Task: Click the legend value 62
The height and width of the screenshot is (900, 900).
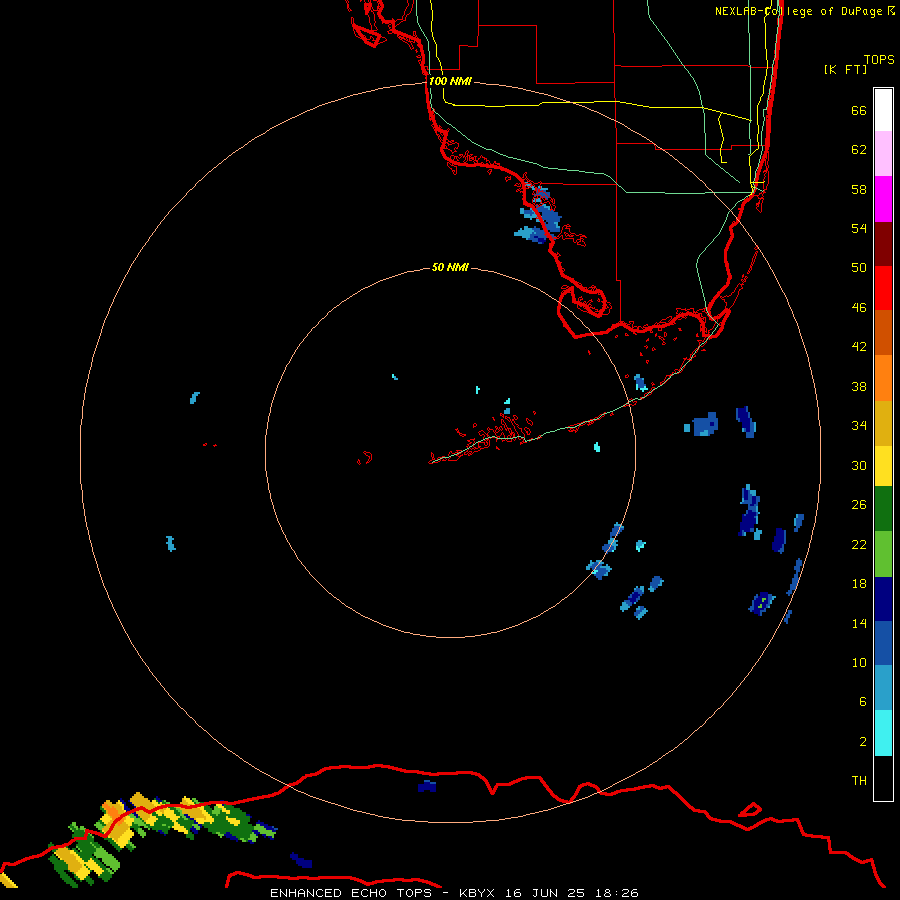Action: [859, 150]
